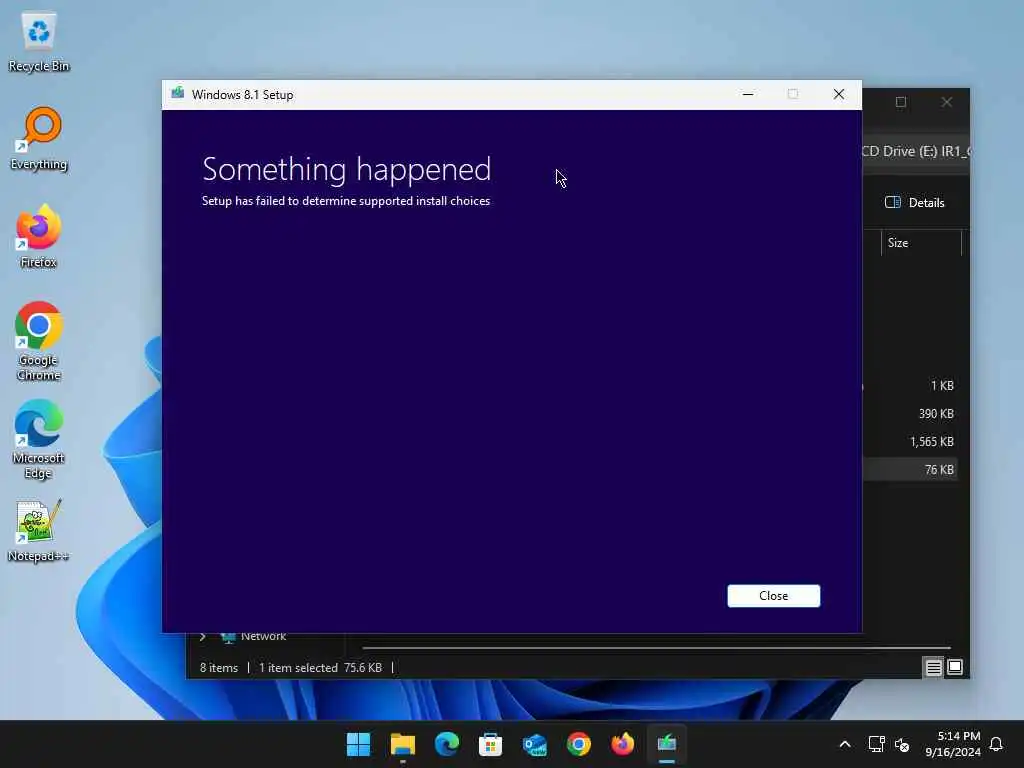The image size is (1024, 768).
Task: Click the muted volume tray icon
Action: tap(902, 744)
